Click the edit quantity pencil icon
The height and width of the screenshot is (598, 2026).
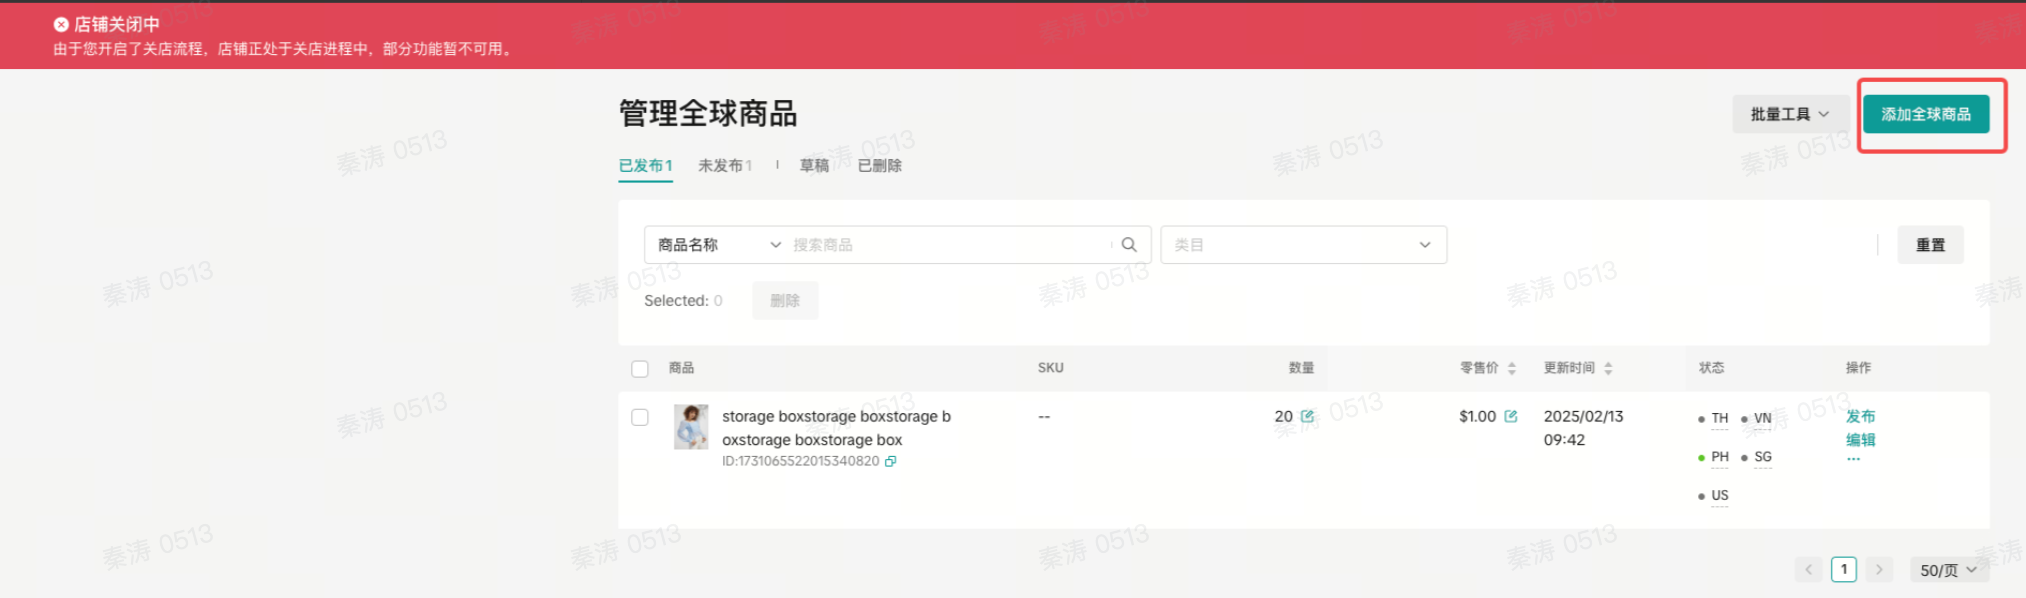pos(1307,416)
